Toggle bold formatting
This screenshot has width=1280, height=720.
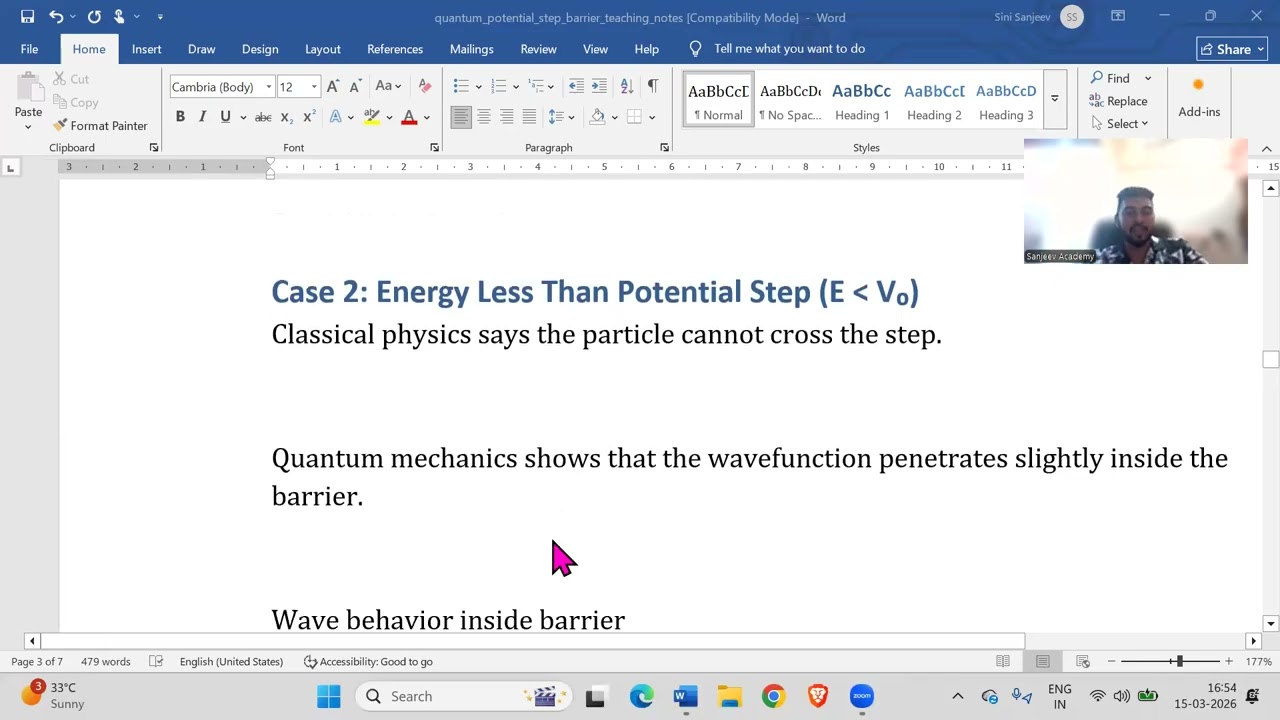click(180, 117)
